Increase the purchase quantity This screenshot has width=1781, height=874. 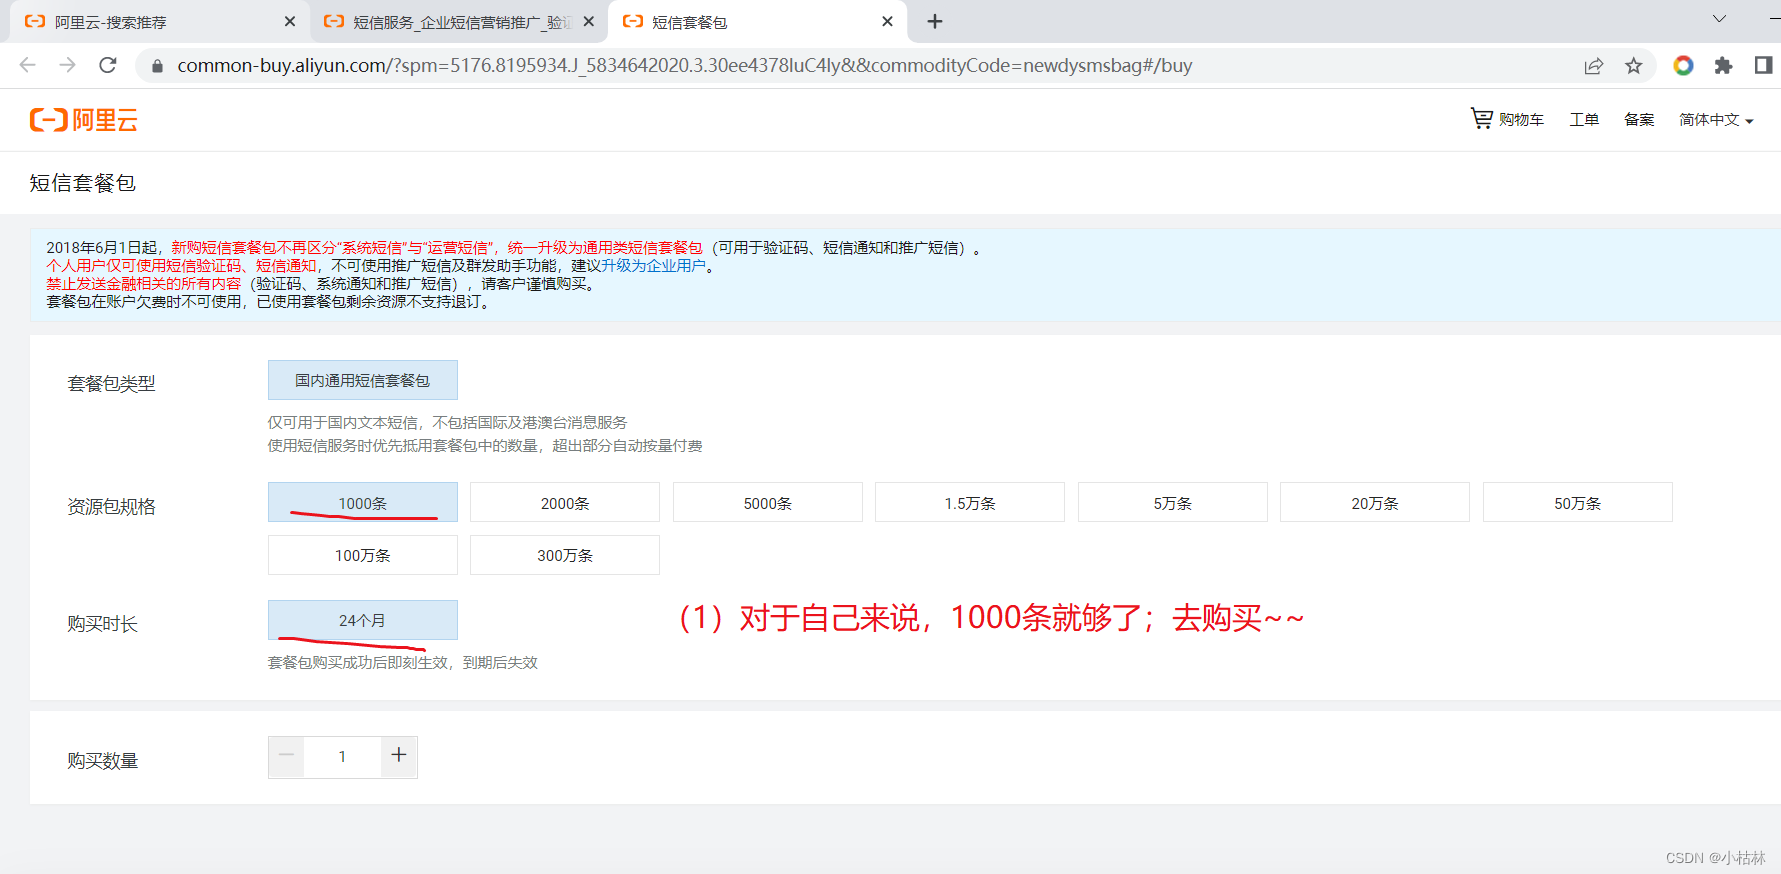(x=399, y=757)
